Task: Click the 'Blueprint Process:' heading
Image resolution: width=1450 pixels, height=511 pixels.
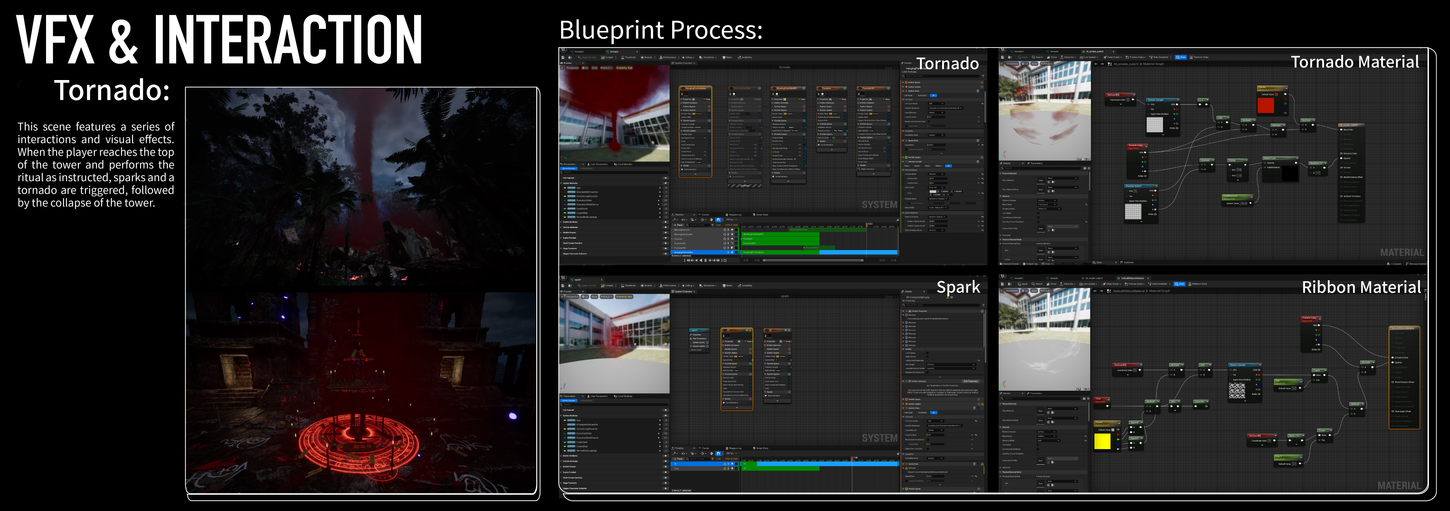Action: pyautogui.click(x=661, y=29)
